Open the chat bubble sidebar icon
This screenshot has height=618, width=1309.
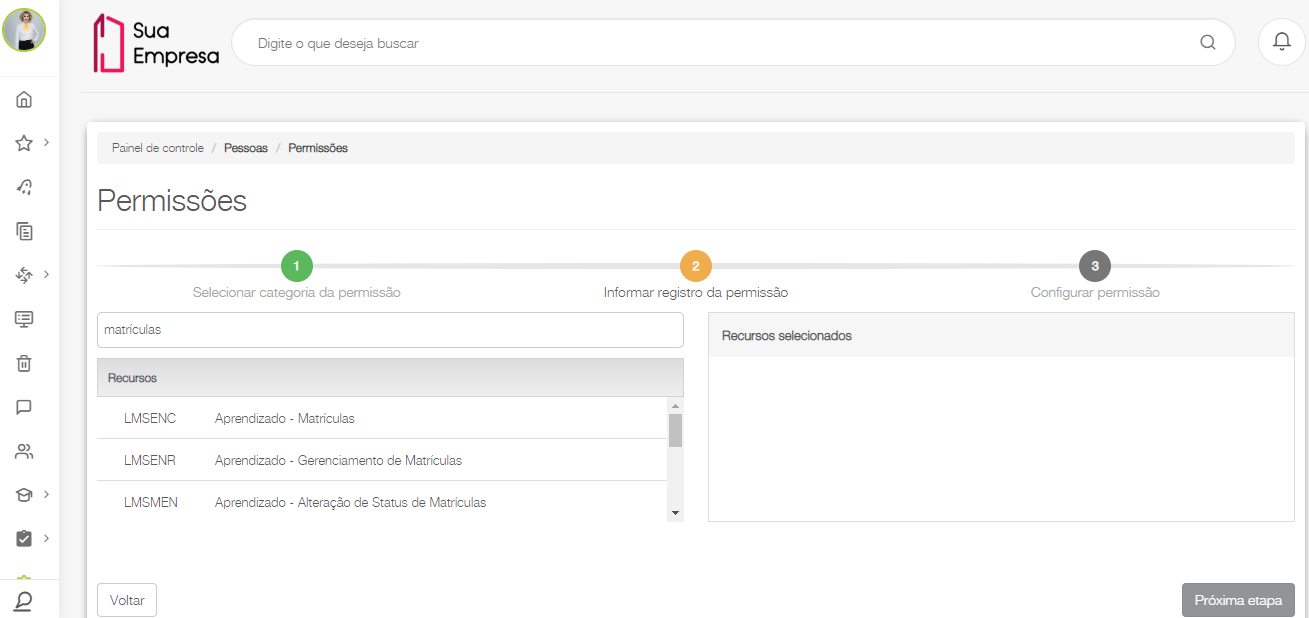click(x=24, y=407)
